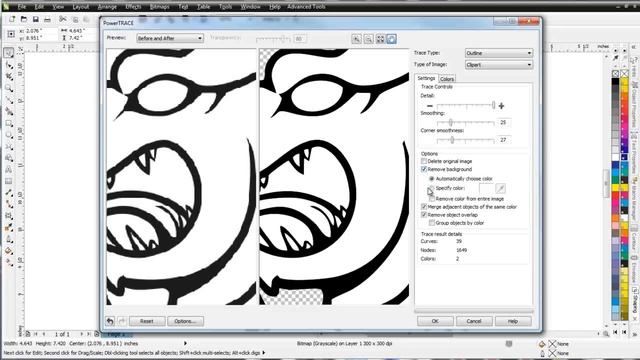The height and width of the screenshot is (360, 640).
Task: Open the Tools menu
Action: pos(225,7)
